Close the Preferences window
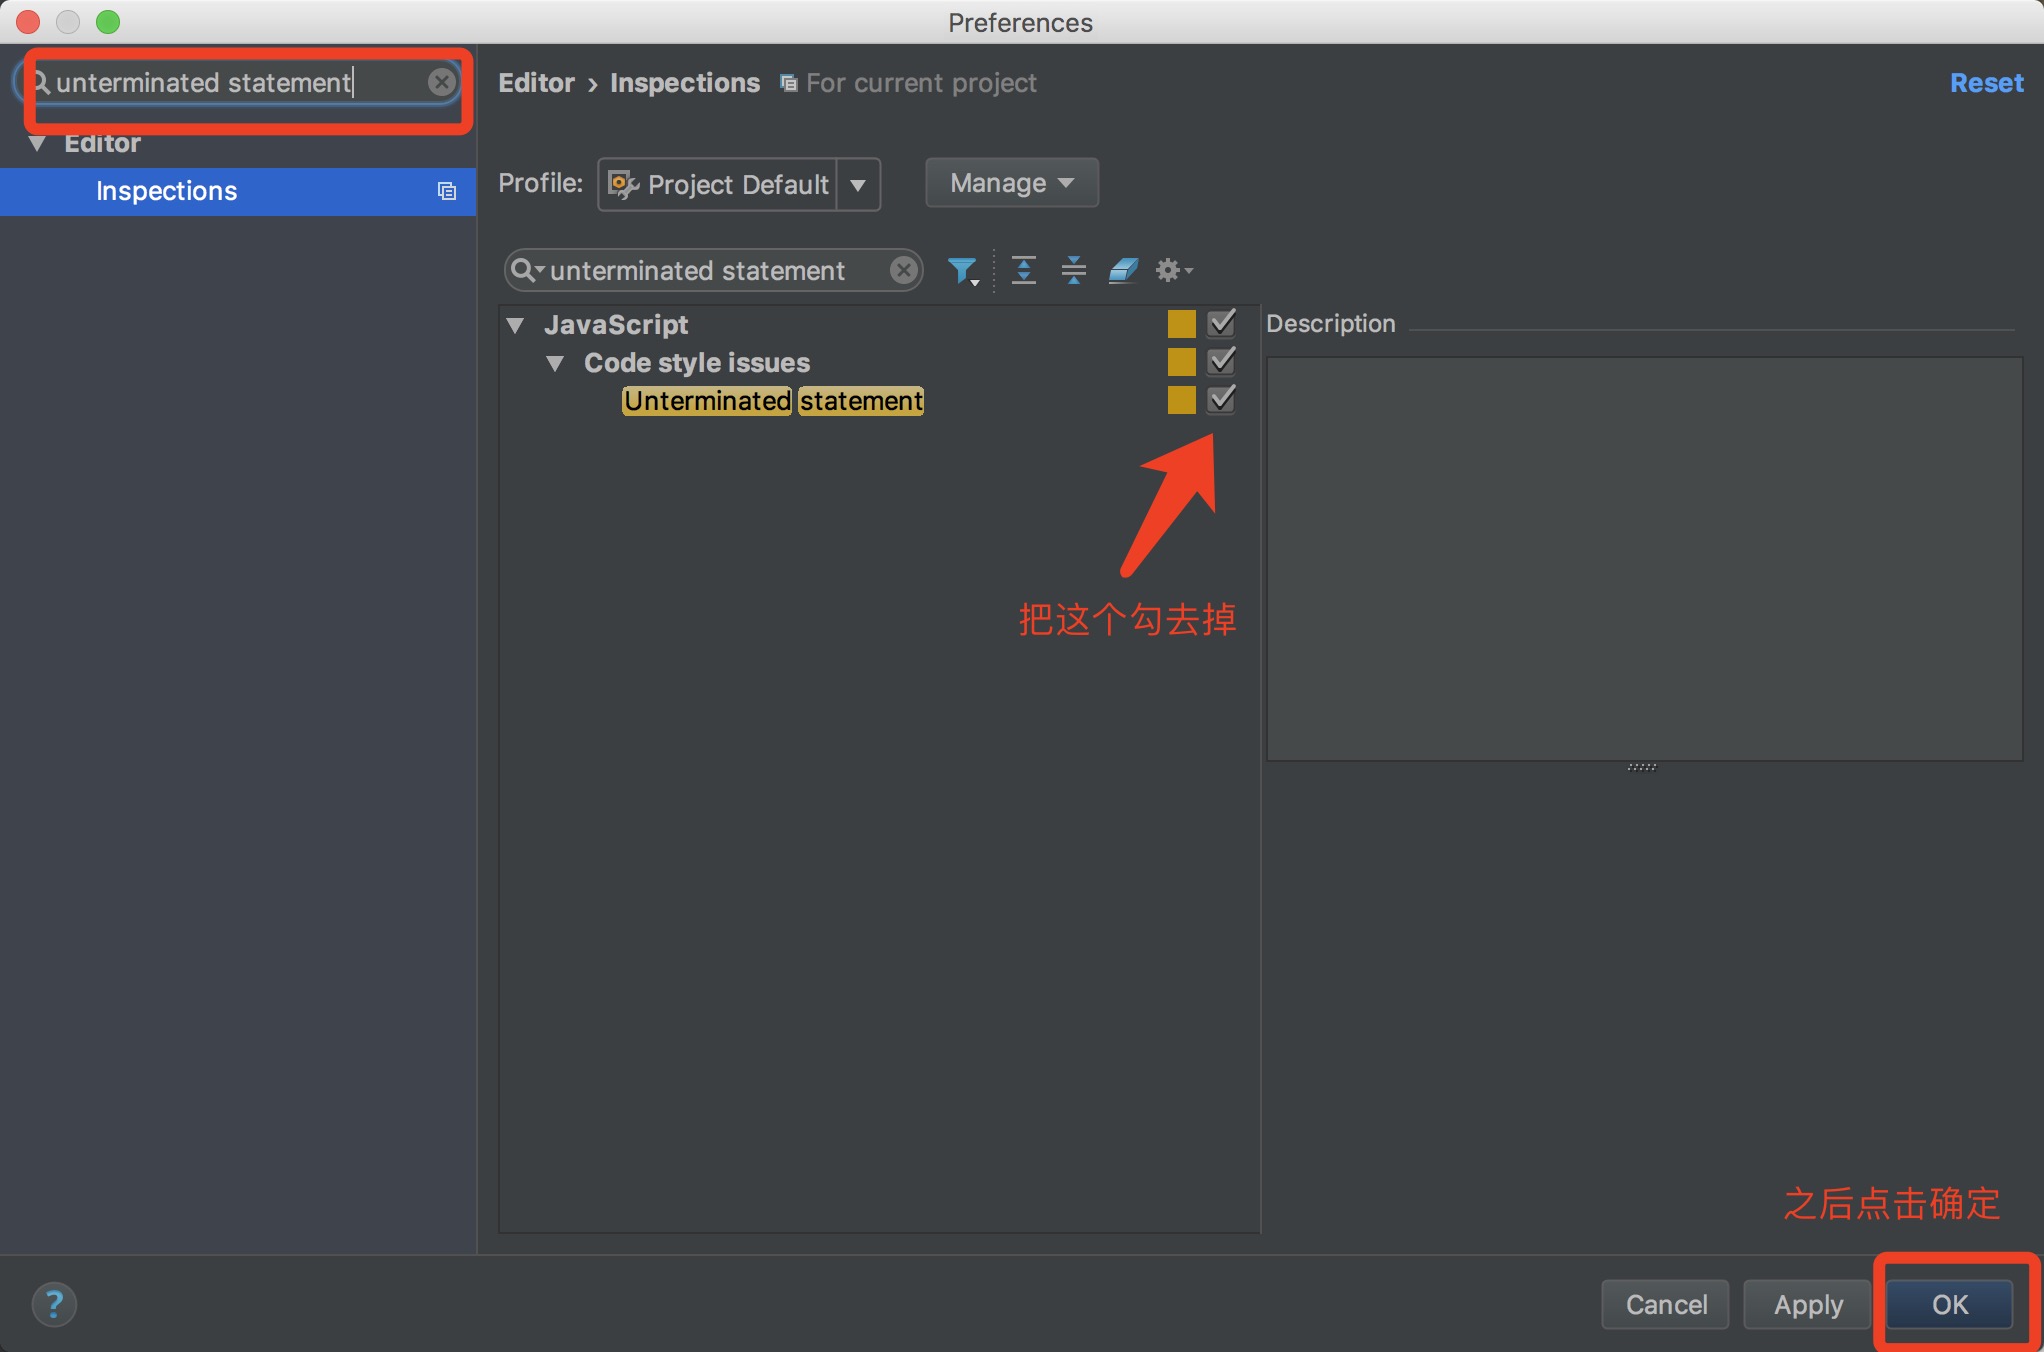 tap(28, 21)
